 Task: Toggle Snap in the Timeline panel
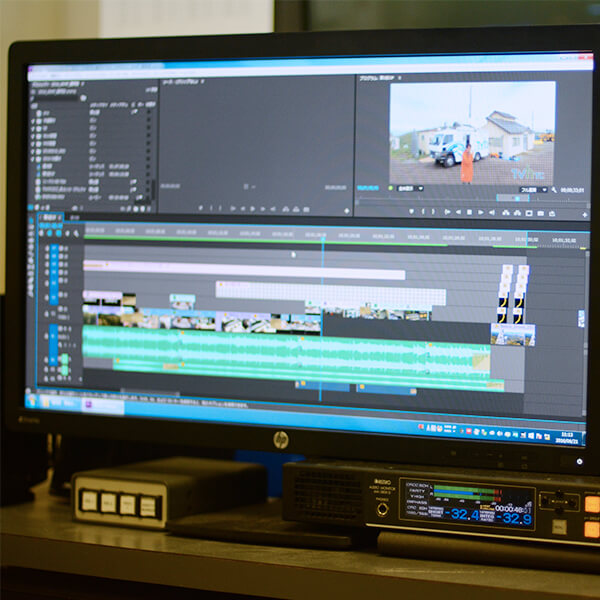click(x=50, y=233)
